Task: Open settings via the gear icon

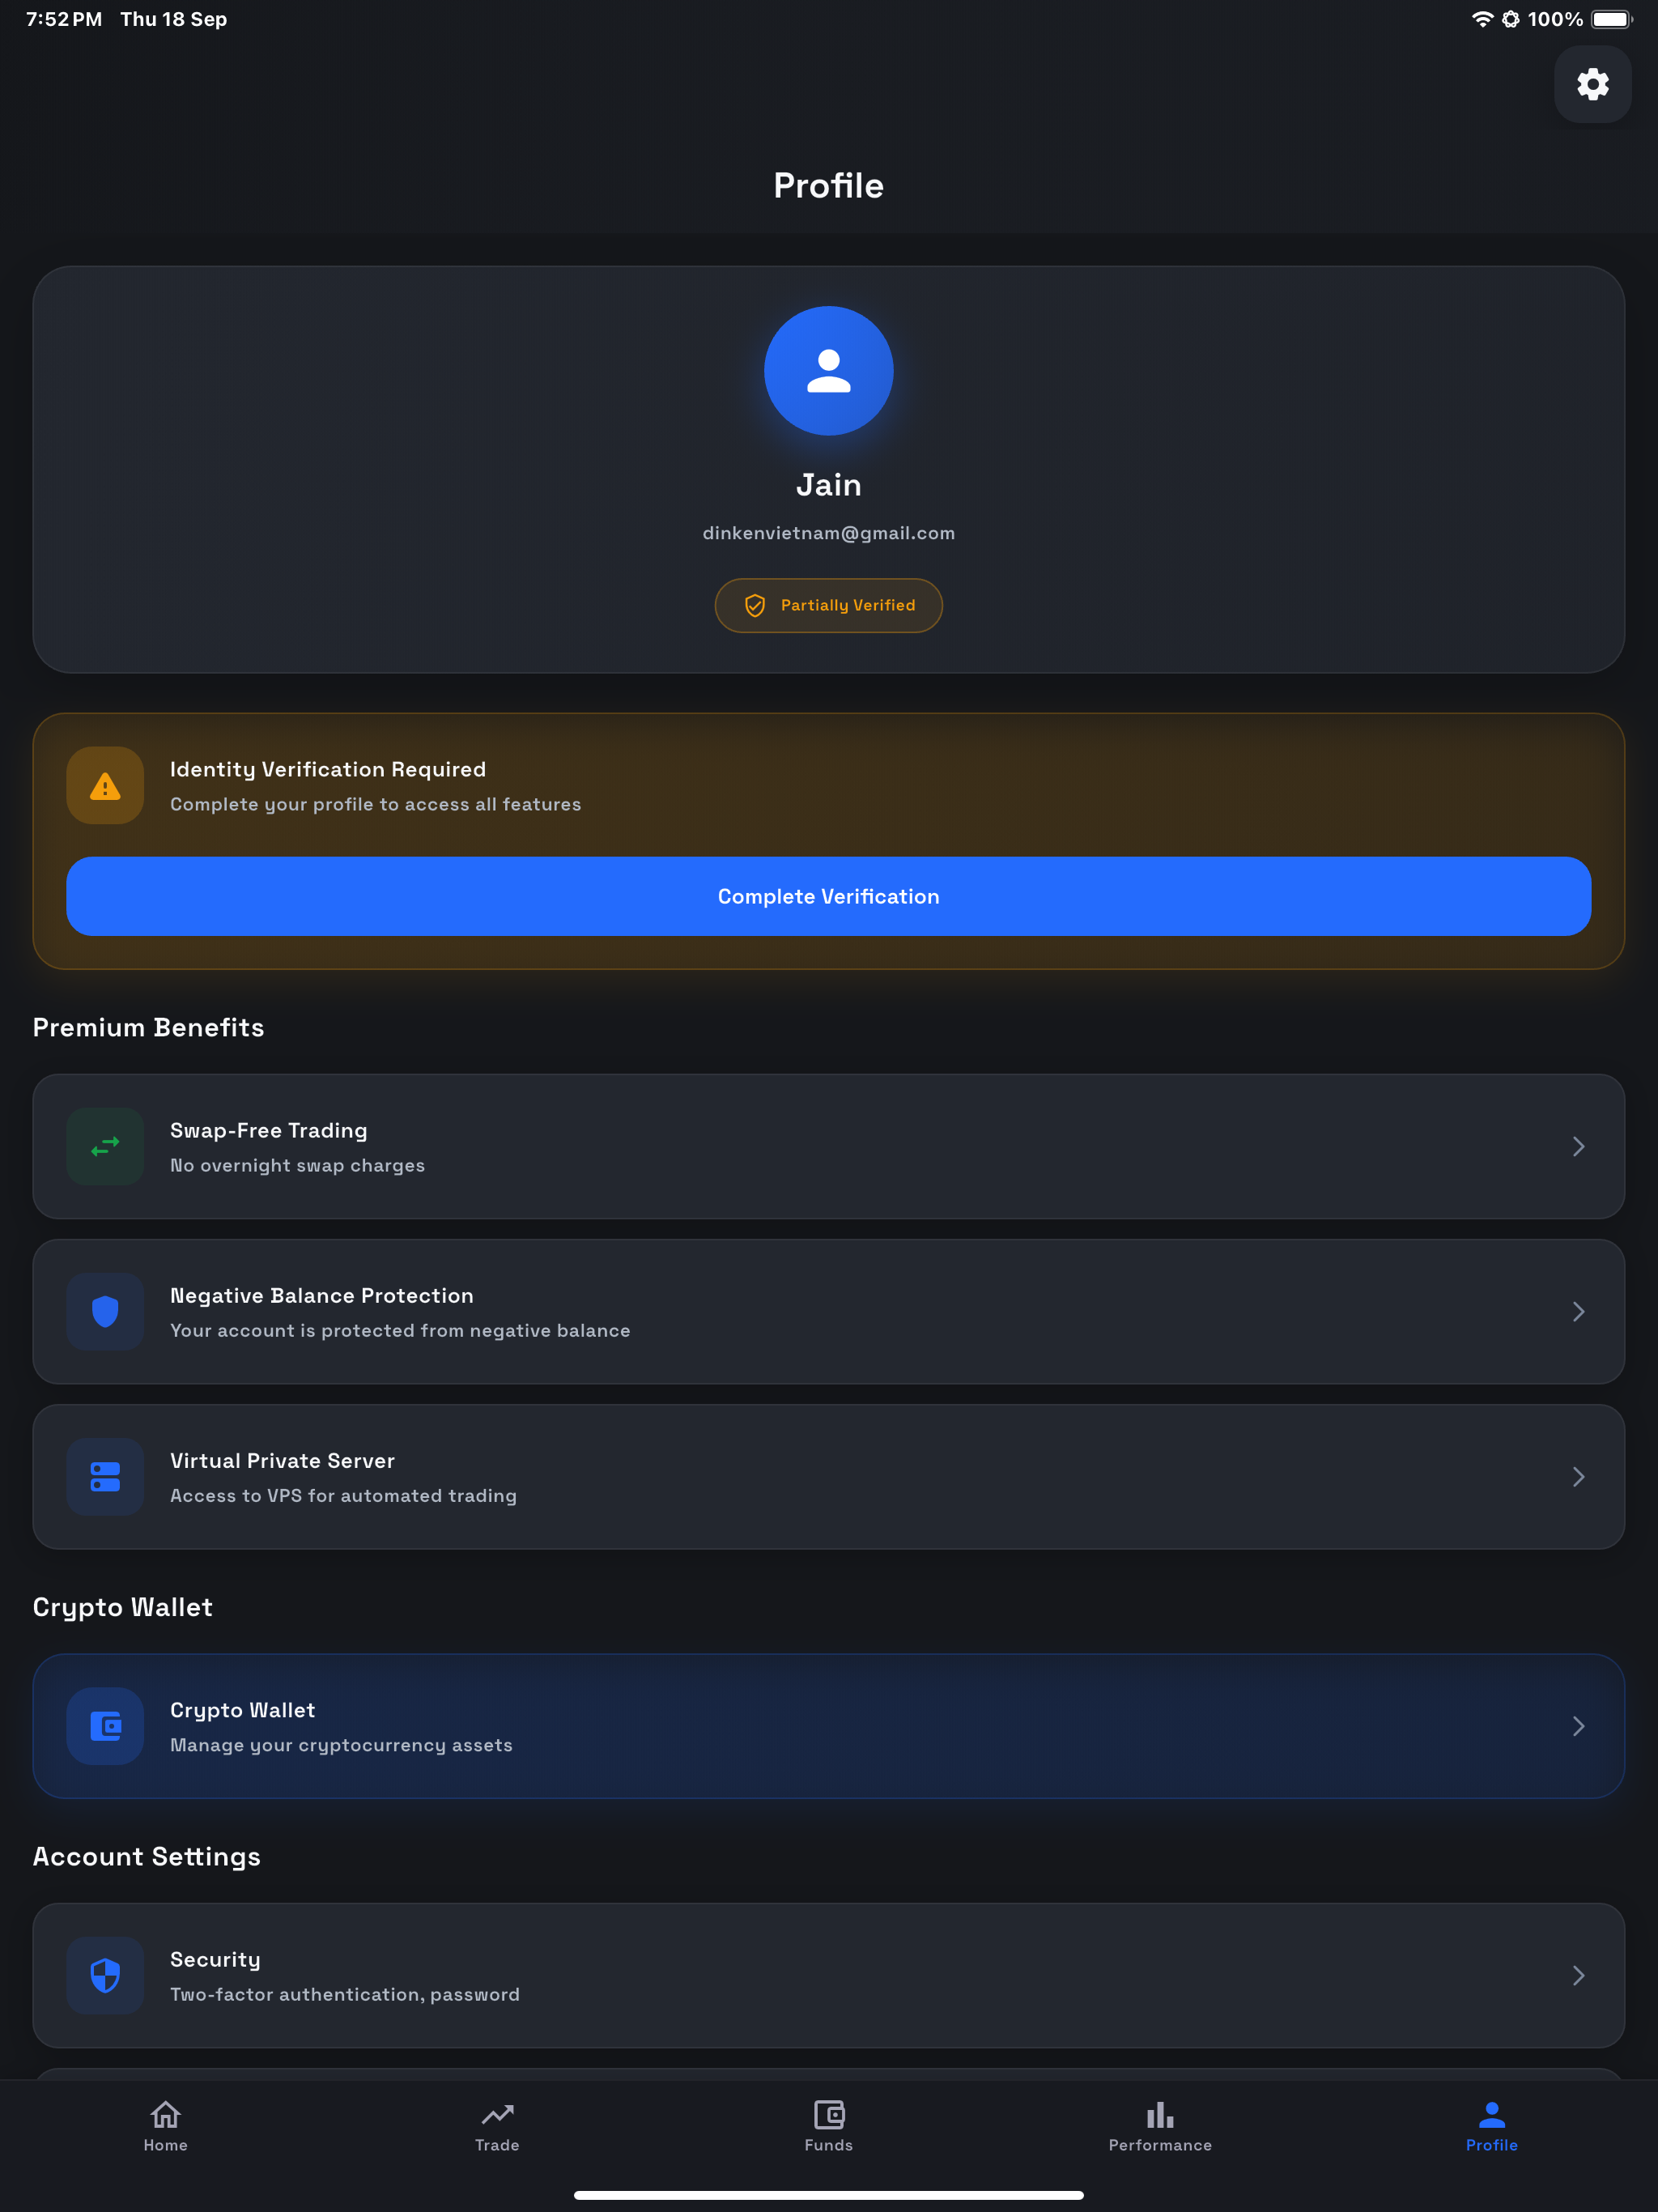Action: tap(1592, 84)
